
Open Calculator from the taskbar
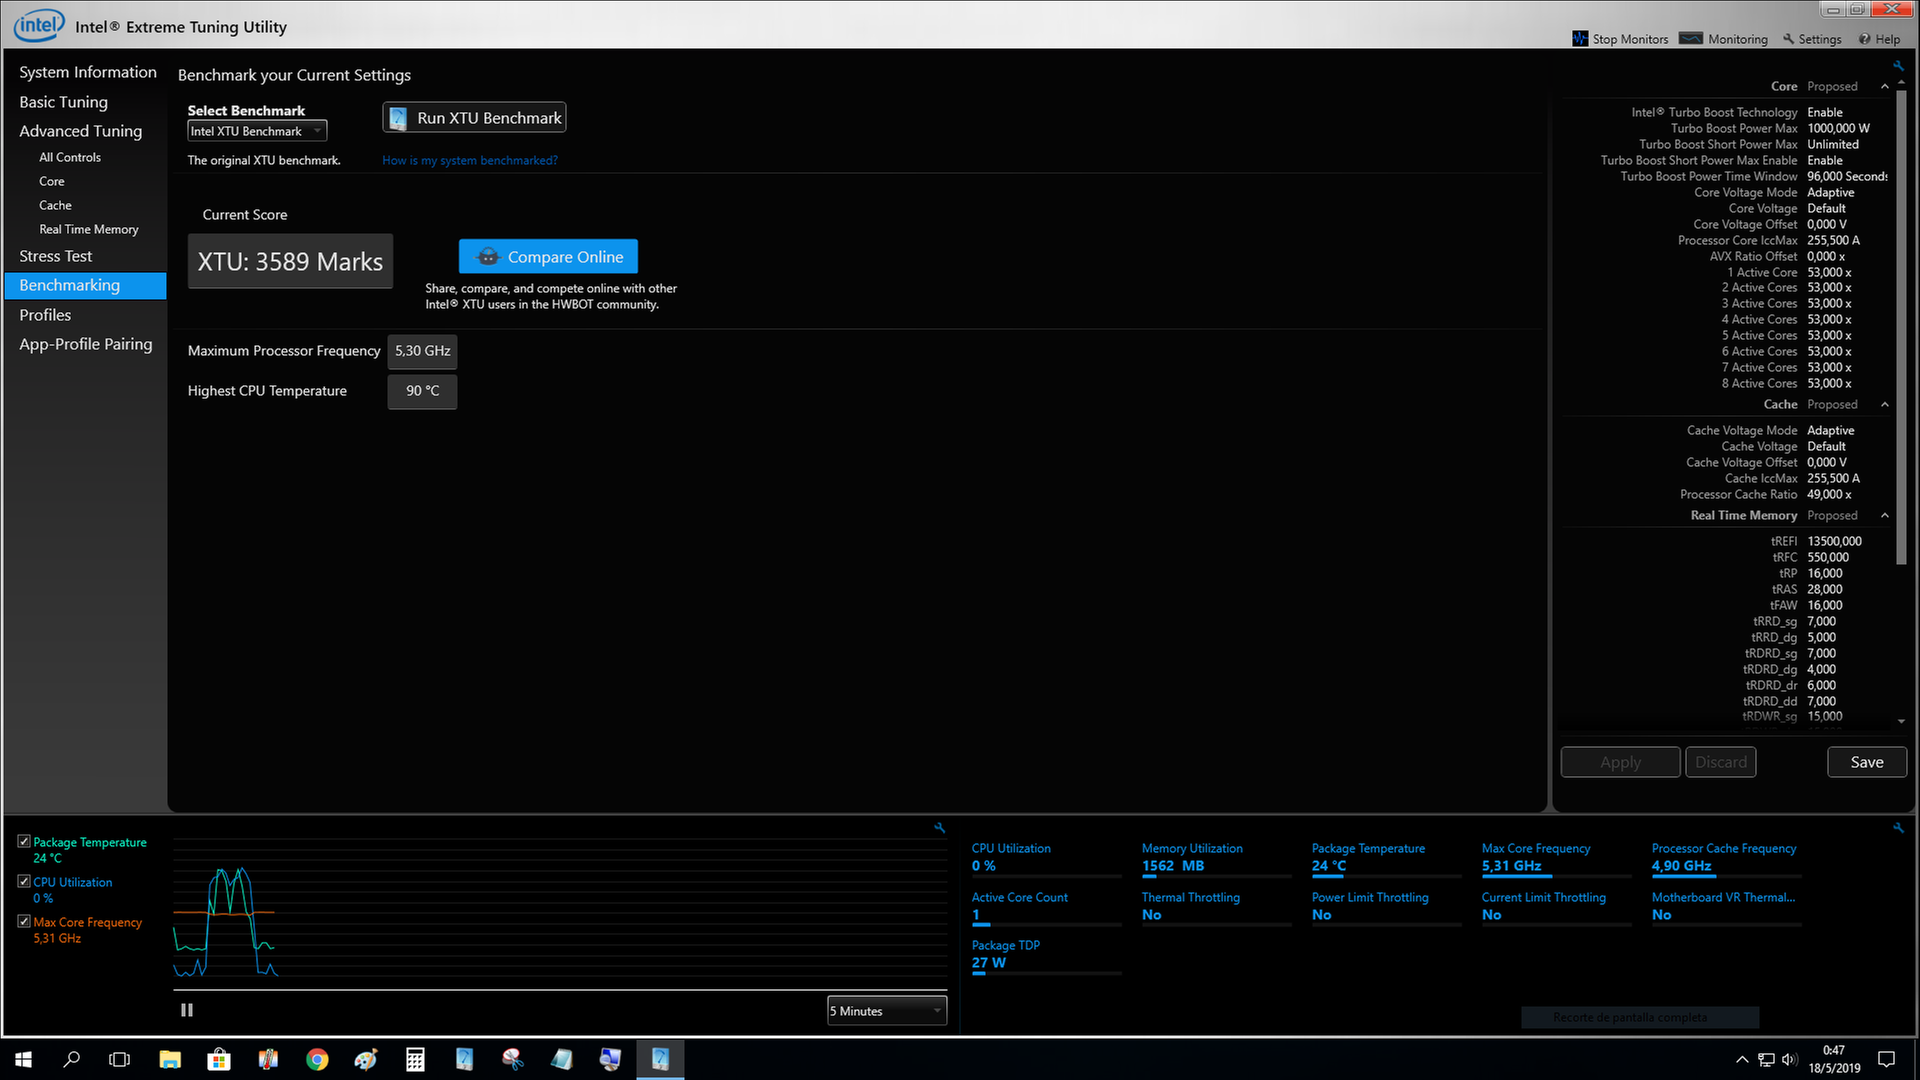tap(415, 1059)
